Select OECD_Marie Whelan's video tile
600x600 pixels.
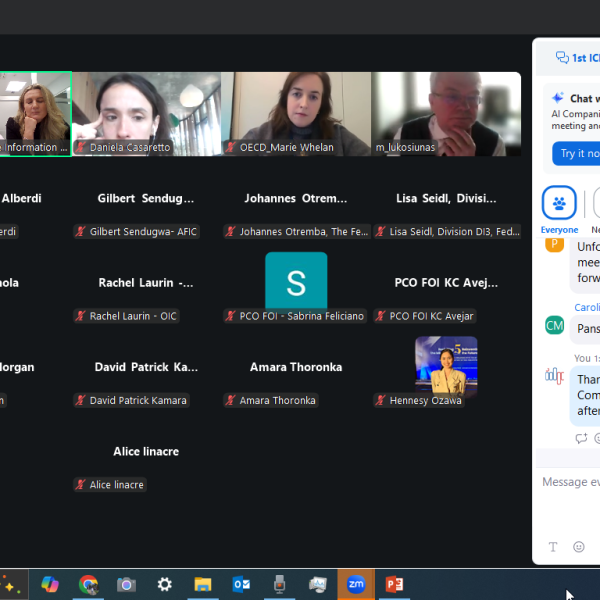[x=296, y=113]
